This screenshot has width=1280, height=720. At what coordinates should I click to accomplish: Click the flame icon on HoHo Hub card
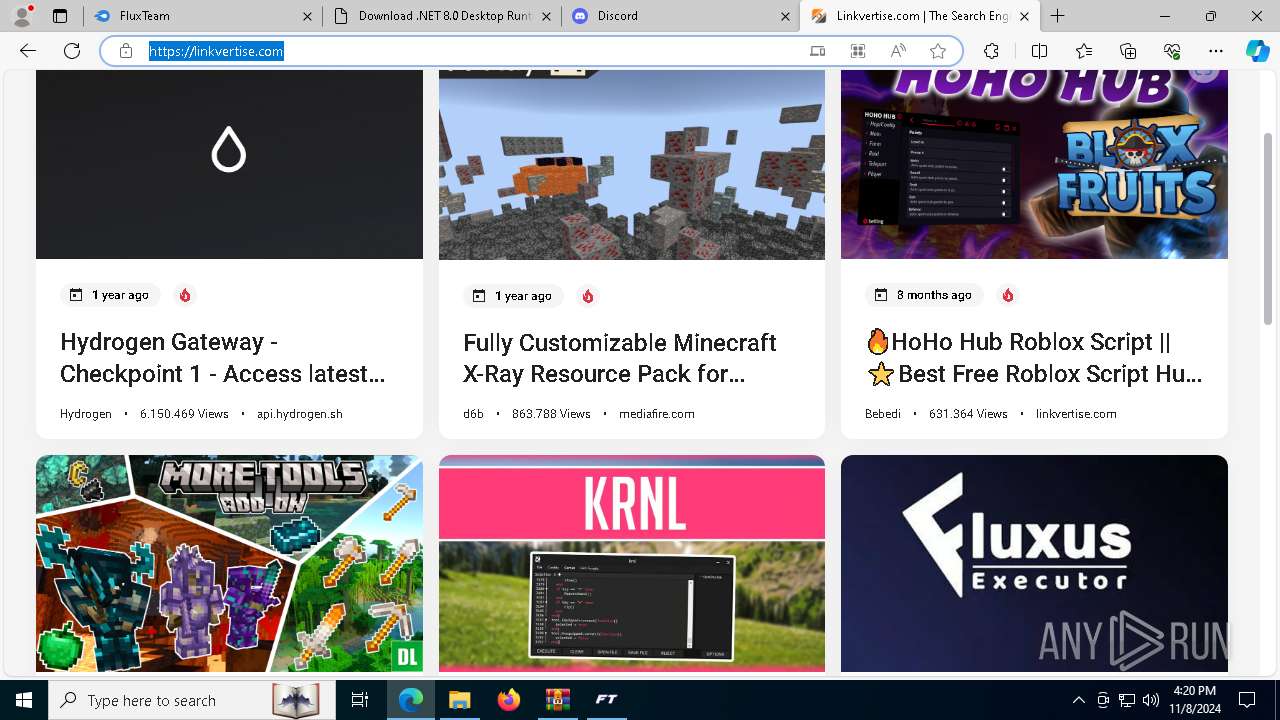tap(1008, 295)
